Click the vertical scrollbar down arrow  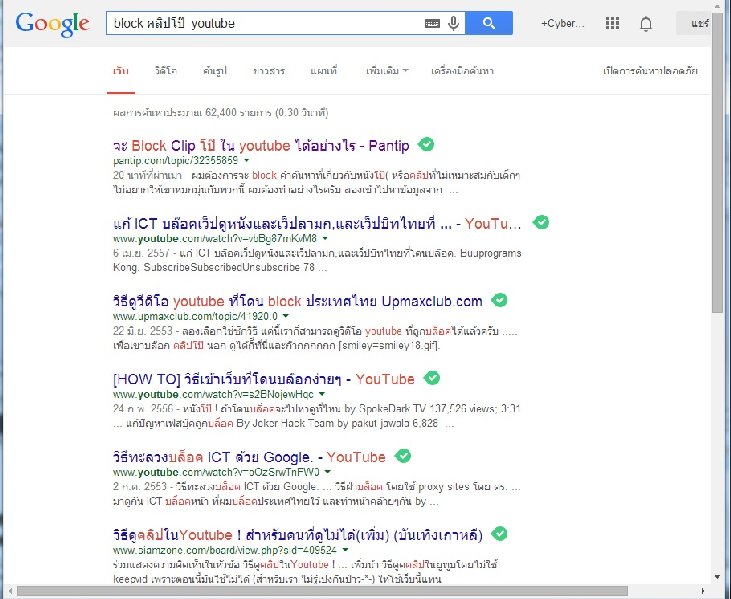717,577
